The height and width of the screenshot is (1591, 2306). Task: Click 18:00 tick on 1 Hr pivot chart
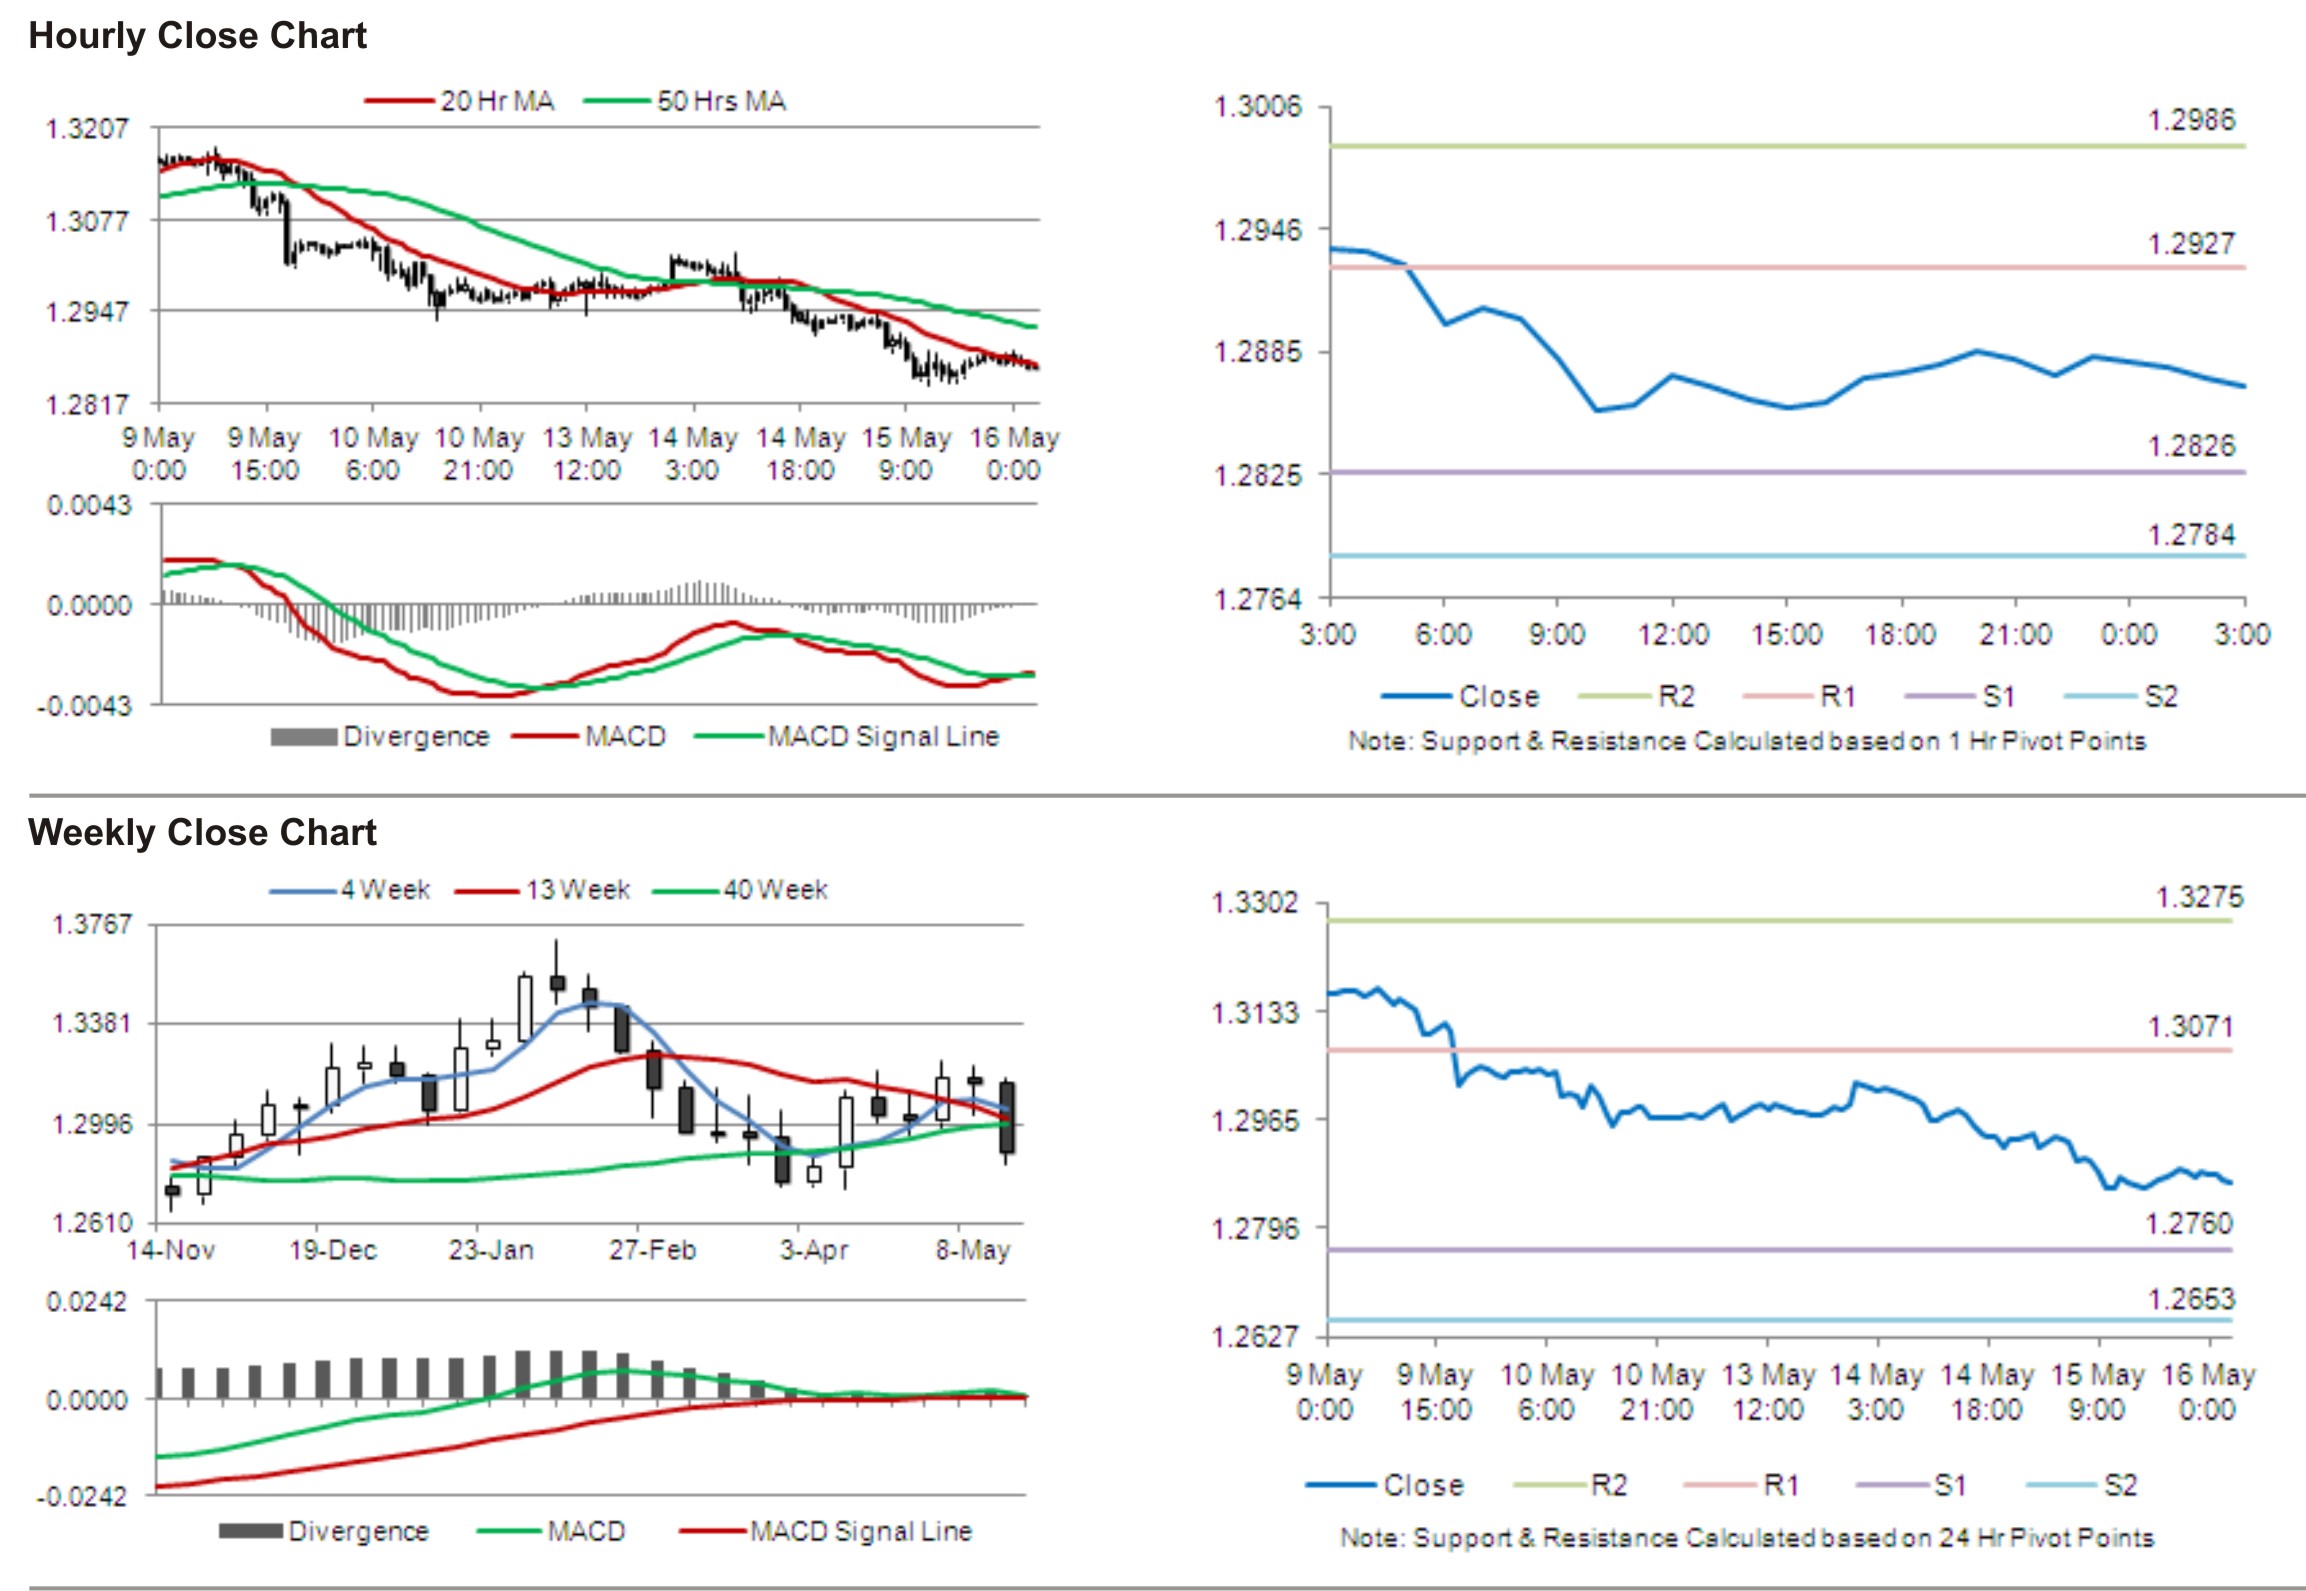[x=1900, y=634]
